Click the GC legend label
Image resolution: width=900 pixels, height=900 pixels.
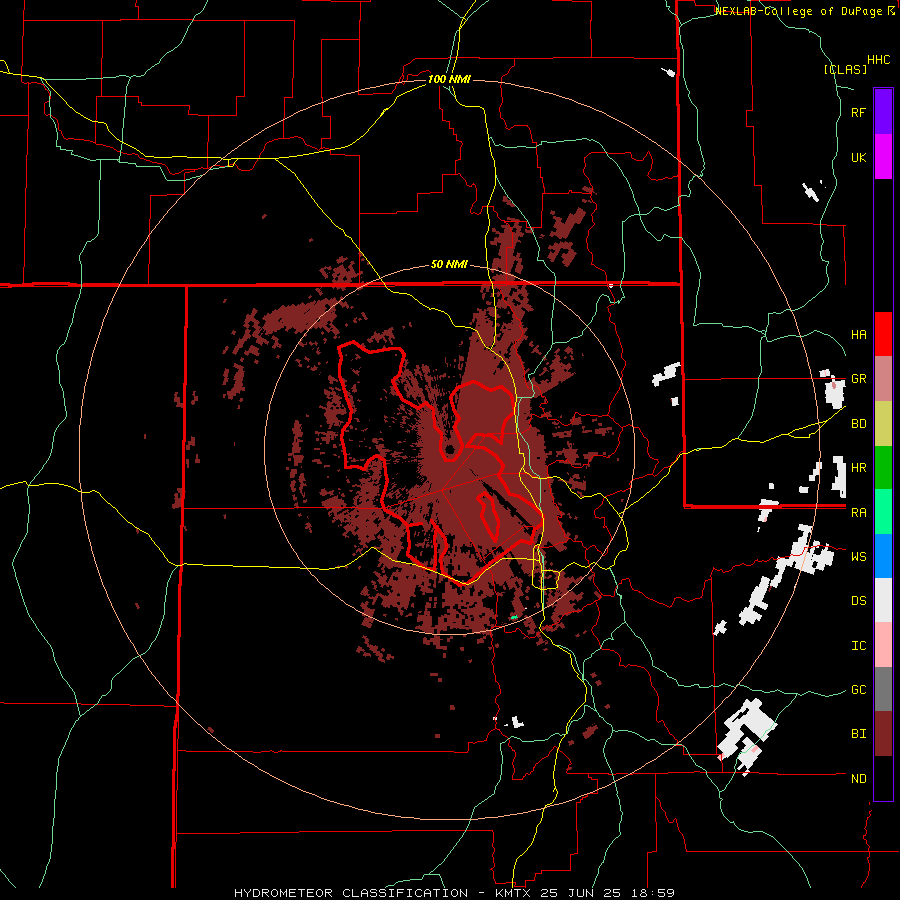(859, 689)
